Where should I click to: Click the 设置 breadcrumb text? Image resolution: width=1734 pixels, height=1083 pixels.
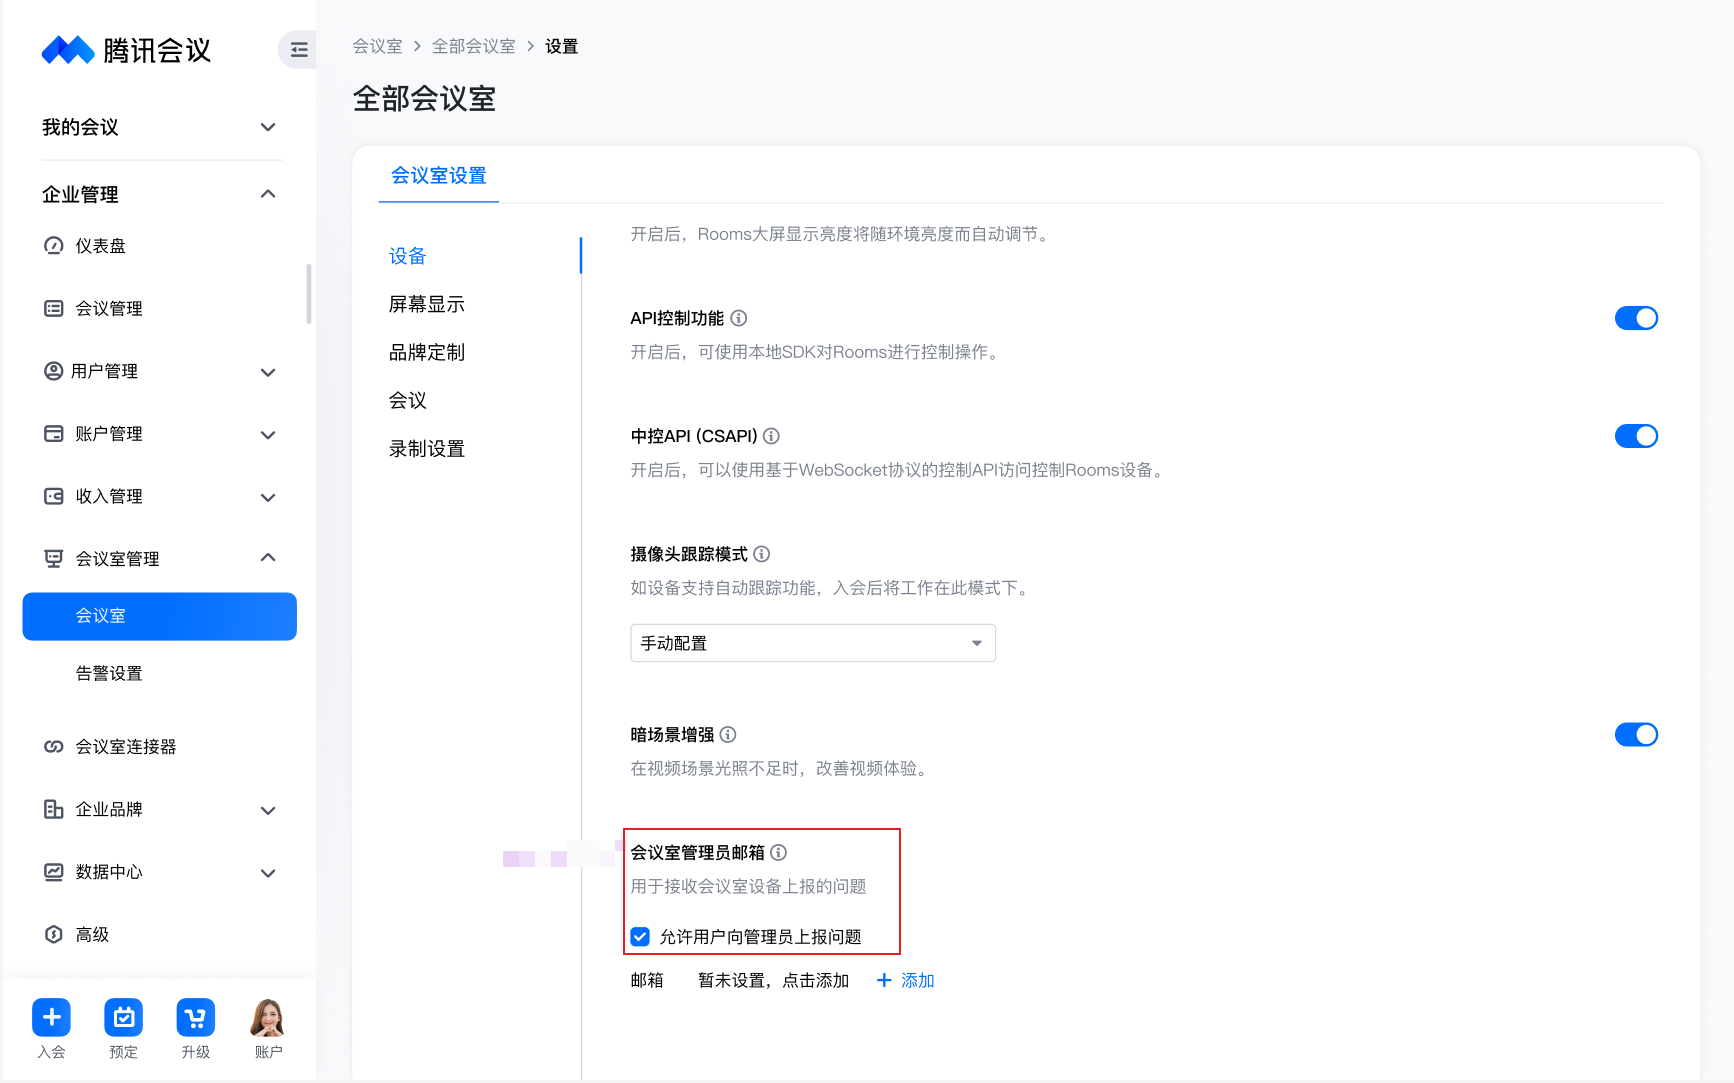[562, 47]
